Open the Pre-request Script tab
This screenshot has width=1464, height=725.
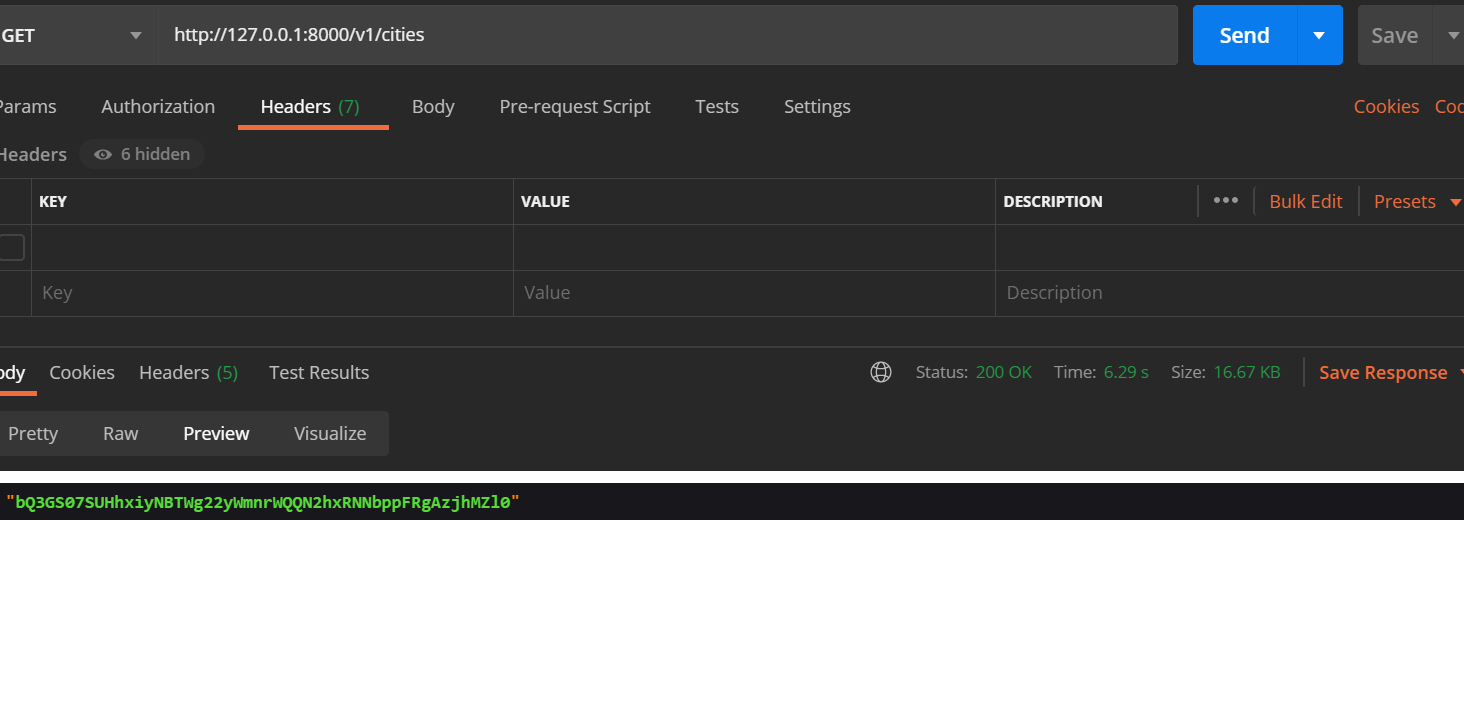(575, 106)
